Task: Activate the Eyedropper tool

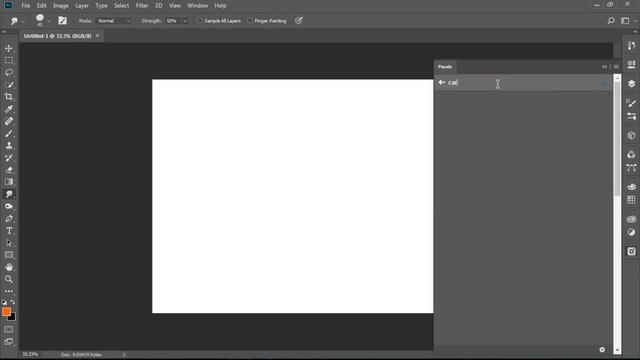Action: pyautogui.click(x=9, y=109)
